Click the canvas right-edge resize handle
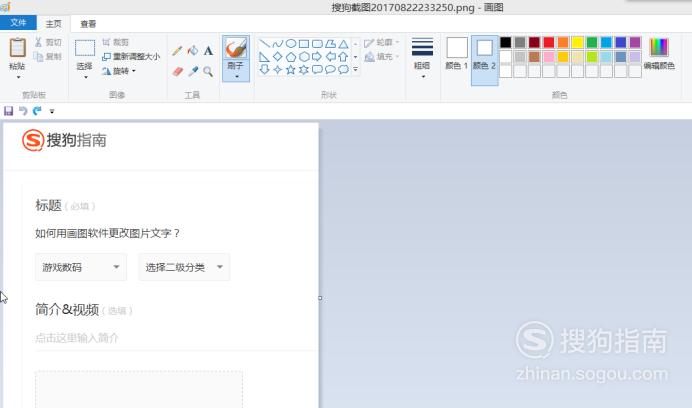The image size is (692, 408). point(320,298)
